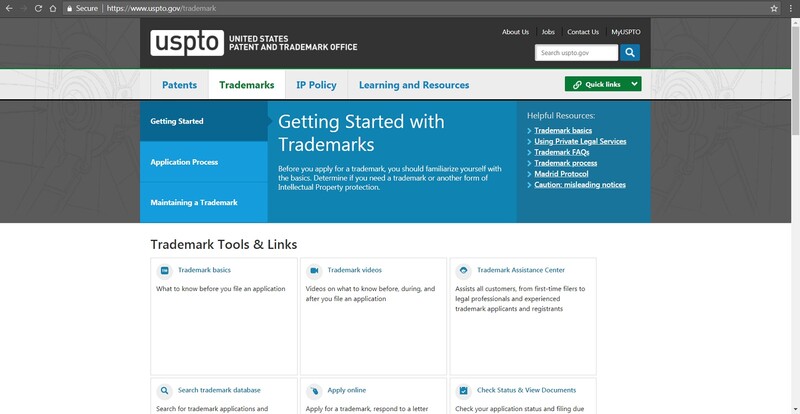Screen dimensions: 800x414
Task: Open the About Us link
Action: pyautogui.click(x=515, y=32)
